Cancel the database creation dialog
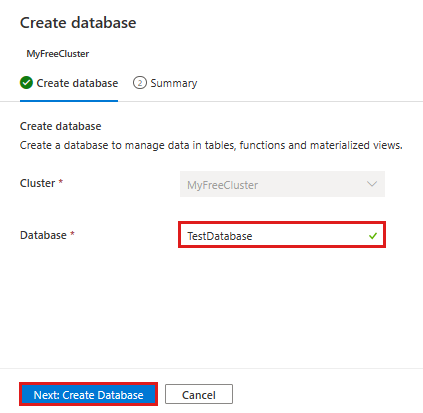The height and width of the screenshot is (413, 423). pyautogui.click(x=199, y=394)
